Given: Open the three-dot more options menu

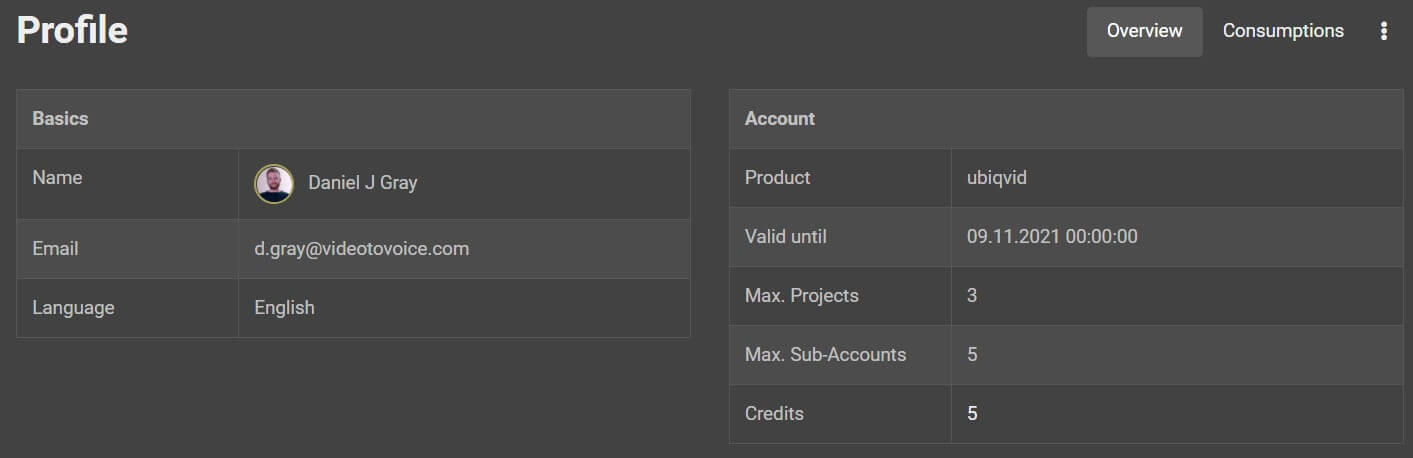Looking at the screenshot, I should pyautogui.click(x=1384, y=31).
